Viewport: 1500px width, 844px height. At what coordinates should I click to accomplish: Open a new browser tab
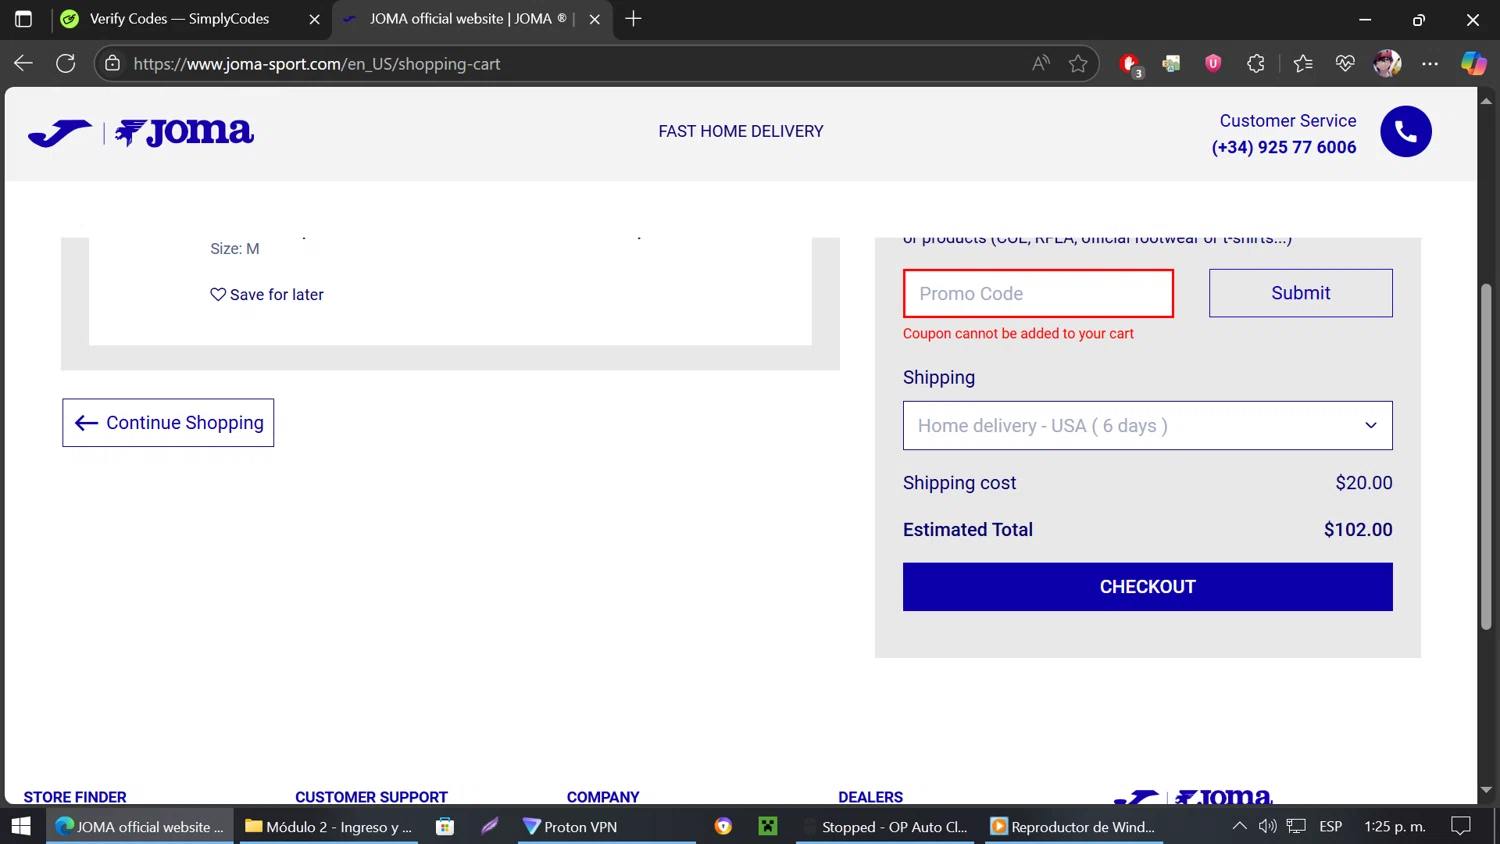click(x=633, y=19)
